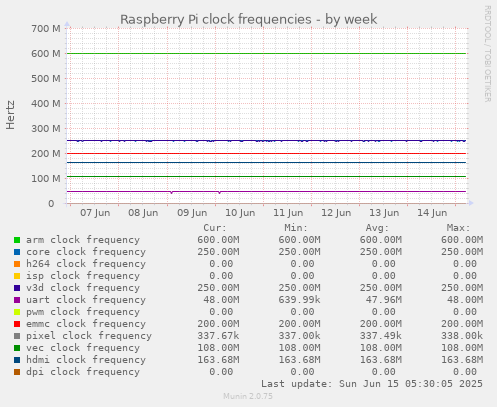Click the emmc clock frequency red swatch
This screenshot has width=497, height=407.
[x=17, y=324]
